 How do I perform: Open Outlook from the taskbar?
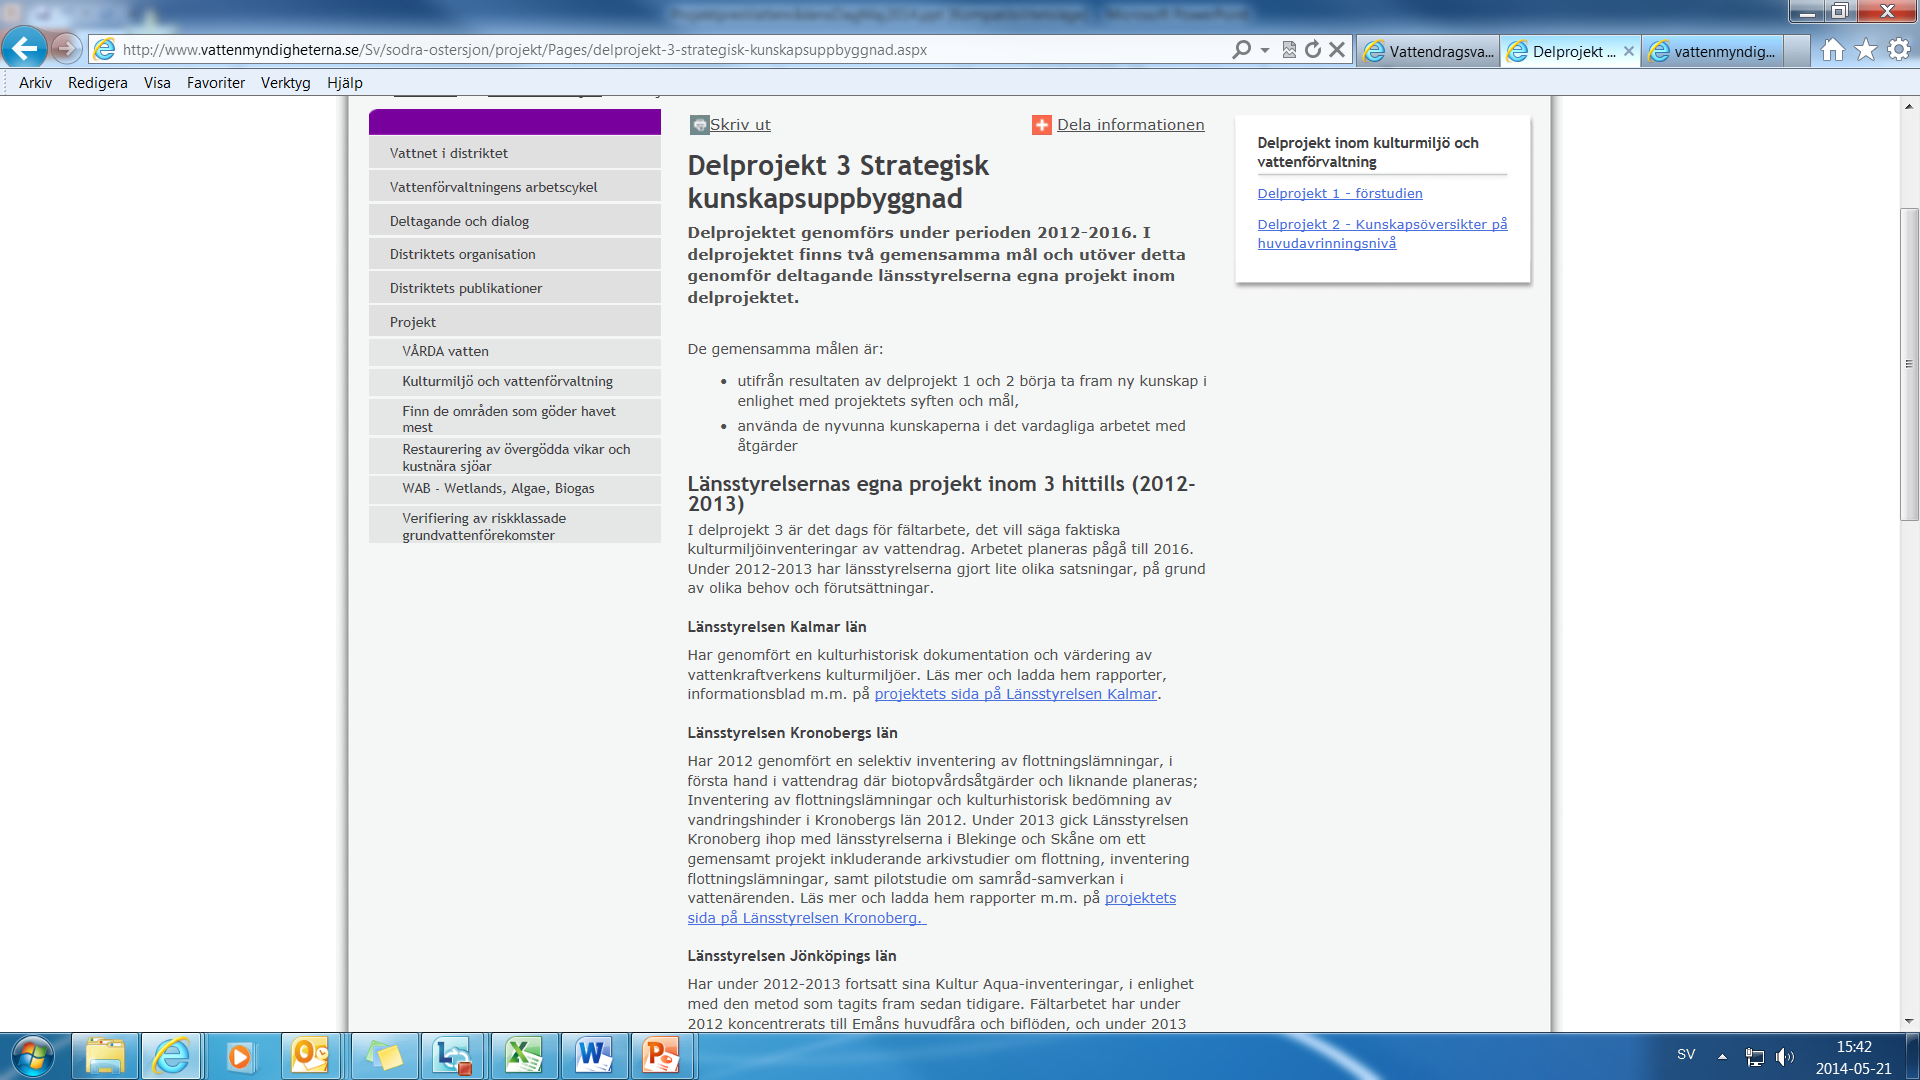(x=310, y=1056)
